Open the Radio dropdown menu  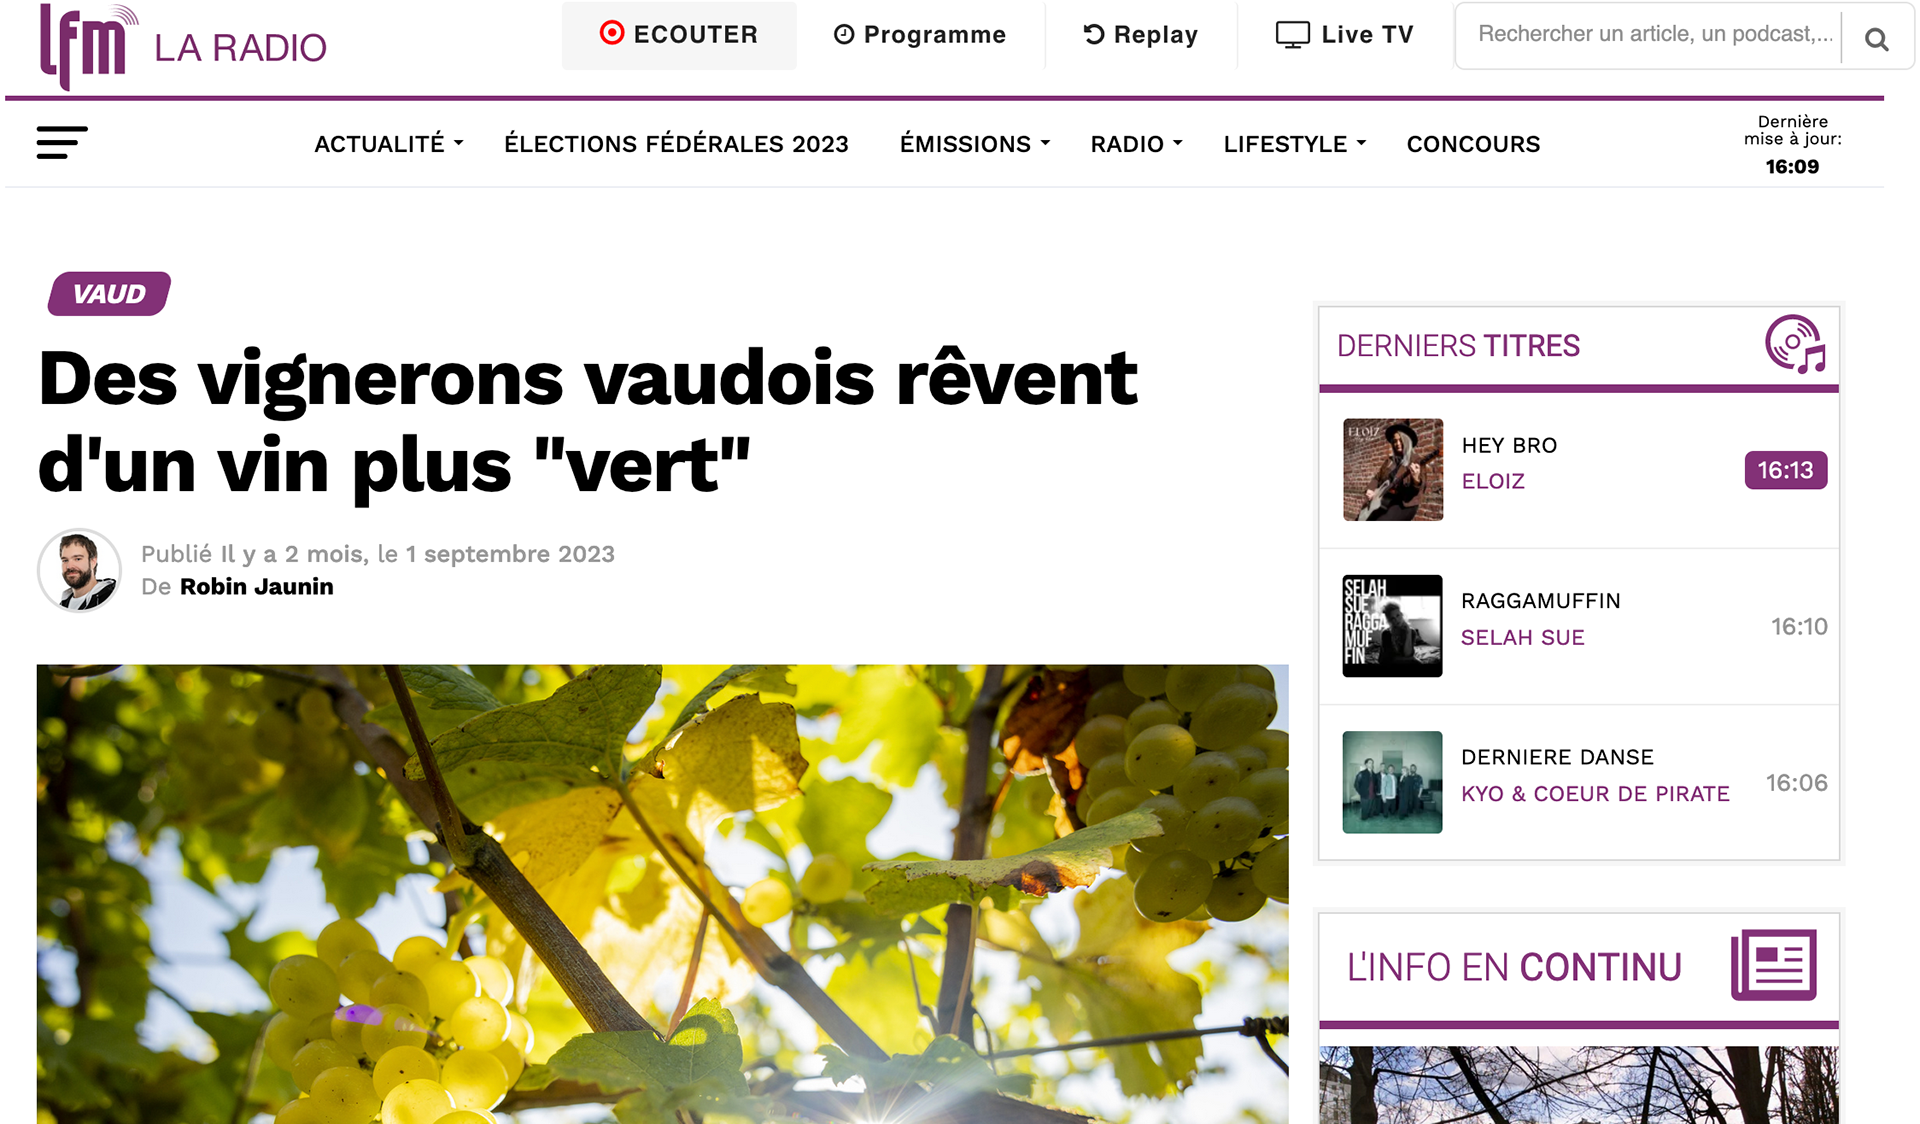pos(1137,144)
